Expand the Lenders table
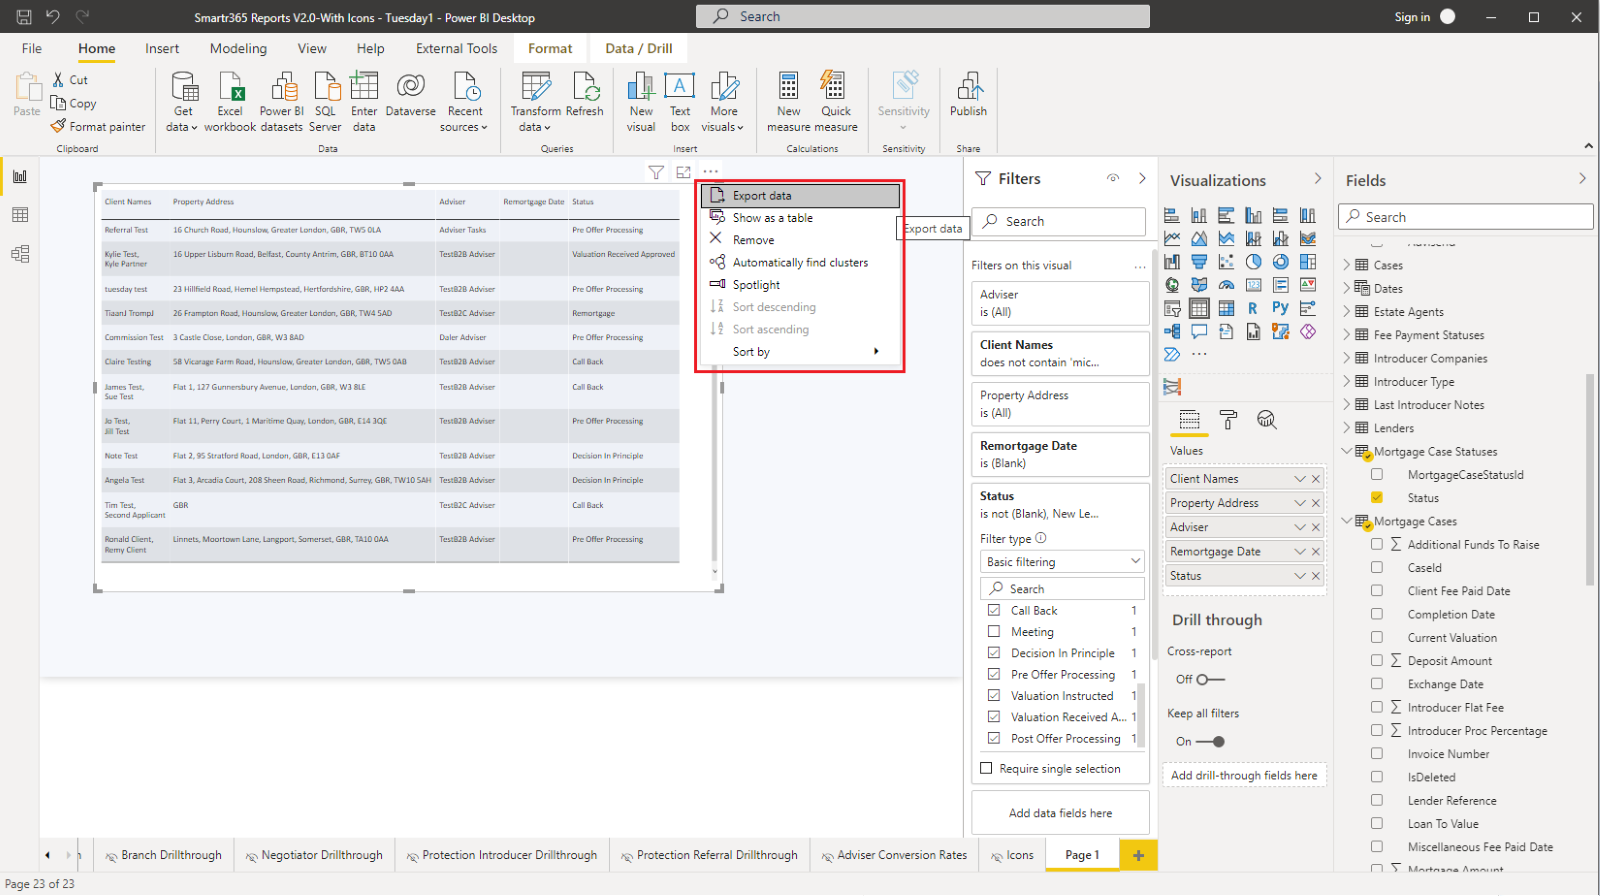Image resolution: width=1600 pixels, height=896 pixels. pos(1347,428)
